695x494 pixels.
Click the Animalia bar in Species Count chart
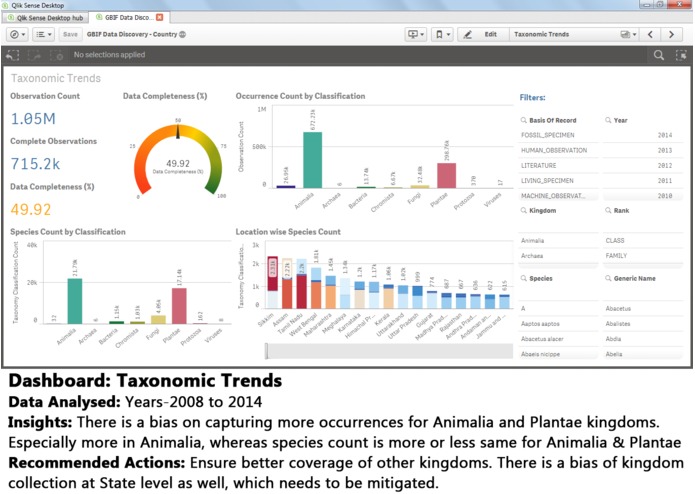pos(75,301)
